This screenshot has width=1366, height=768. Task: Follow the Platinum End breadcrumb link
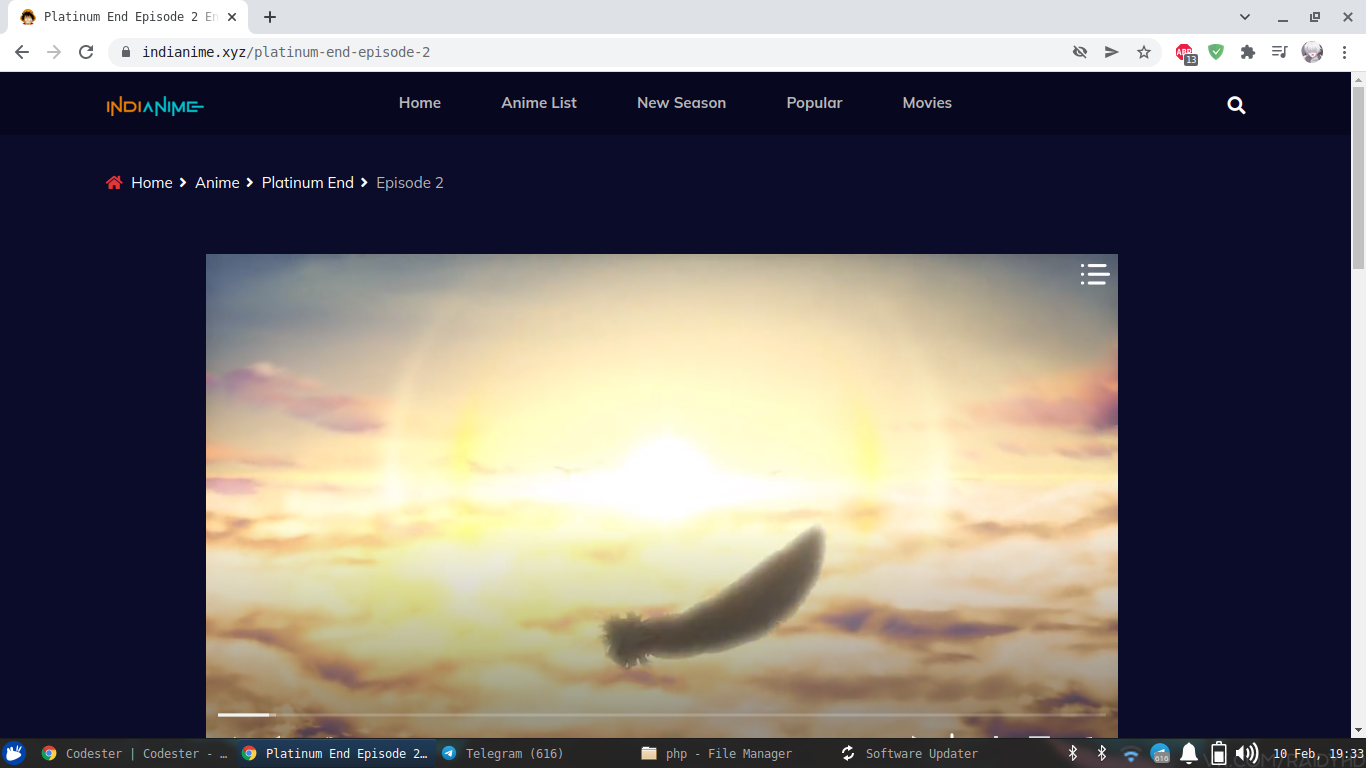coord(307,182)
